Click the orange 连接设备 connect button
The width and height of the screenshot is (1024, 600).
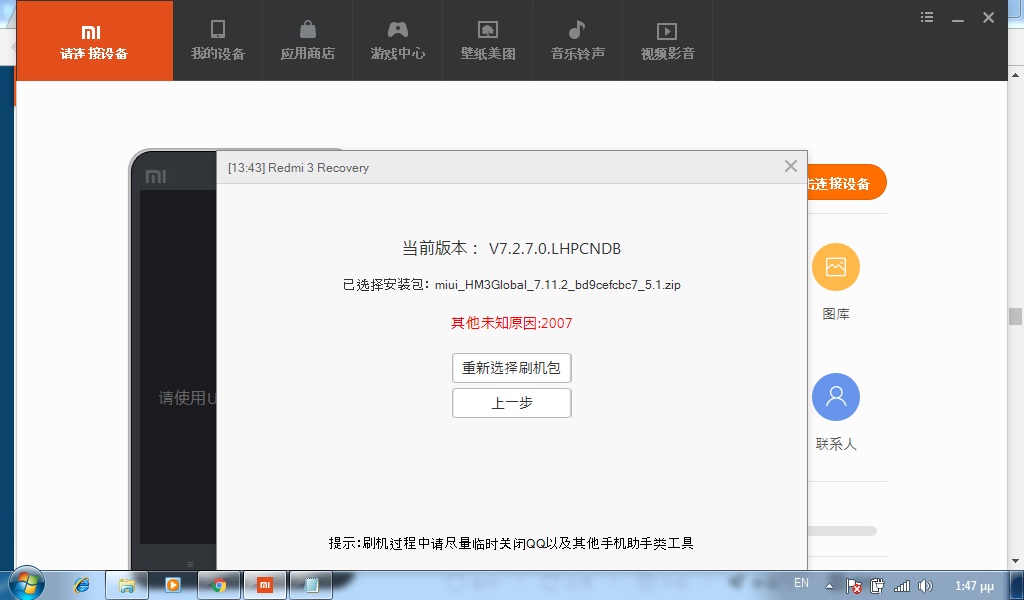click(845, 183)
